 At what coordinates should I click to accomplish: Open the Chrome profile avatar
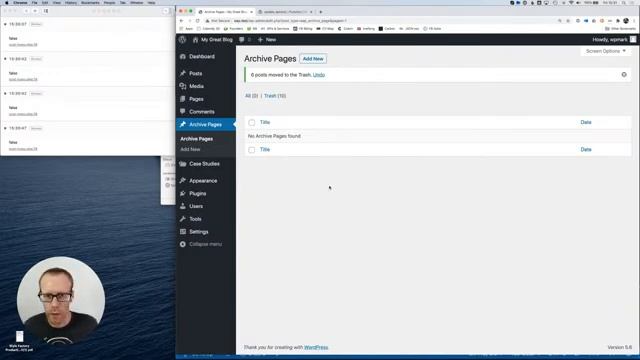click(x=626, y=20)
